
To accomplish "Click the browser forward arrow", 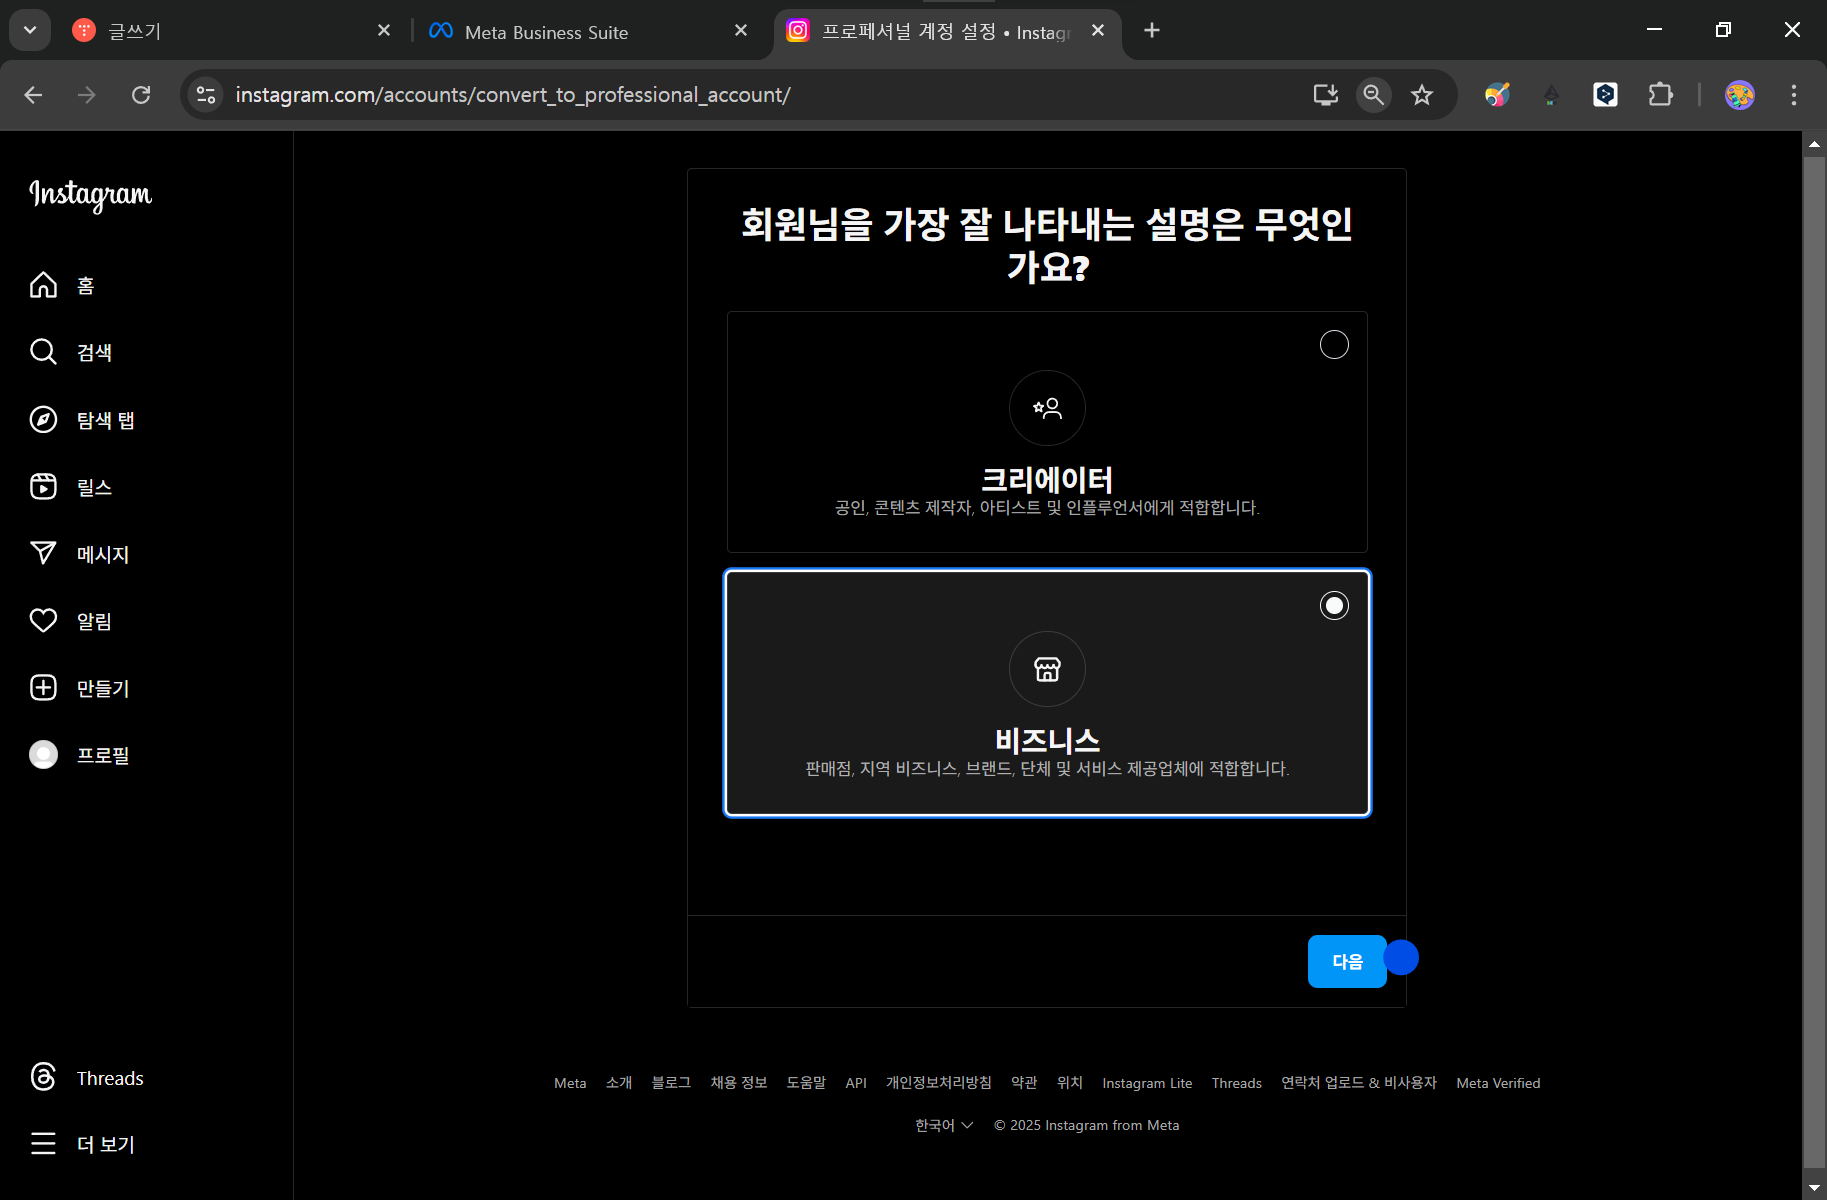I will [x=87, y=95].
